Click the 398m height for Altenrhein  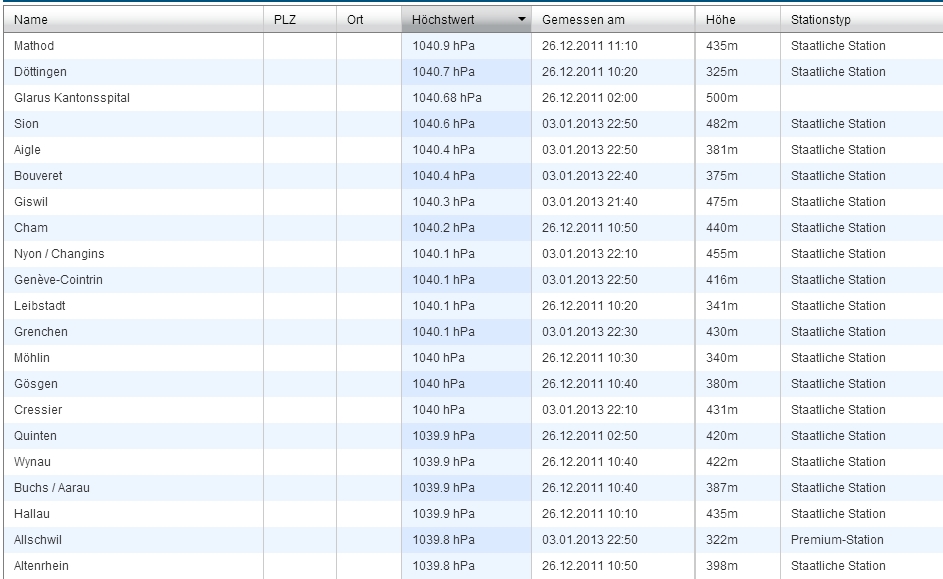[722, 566]
